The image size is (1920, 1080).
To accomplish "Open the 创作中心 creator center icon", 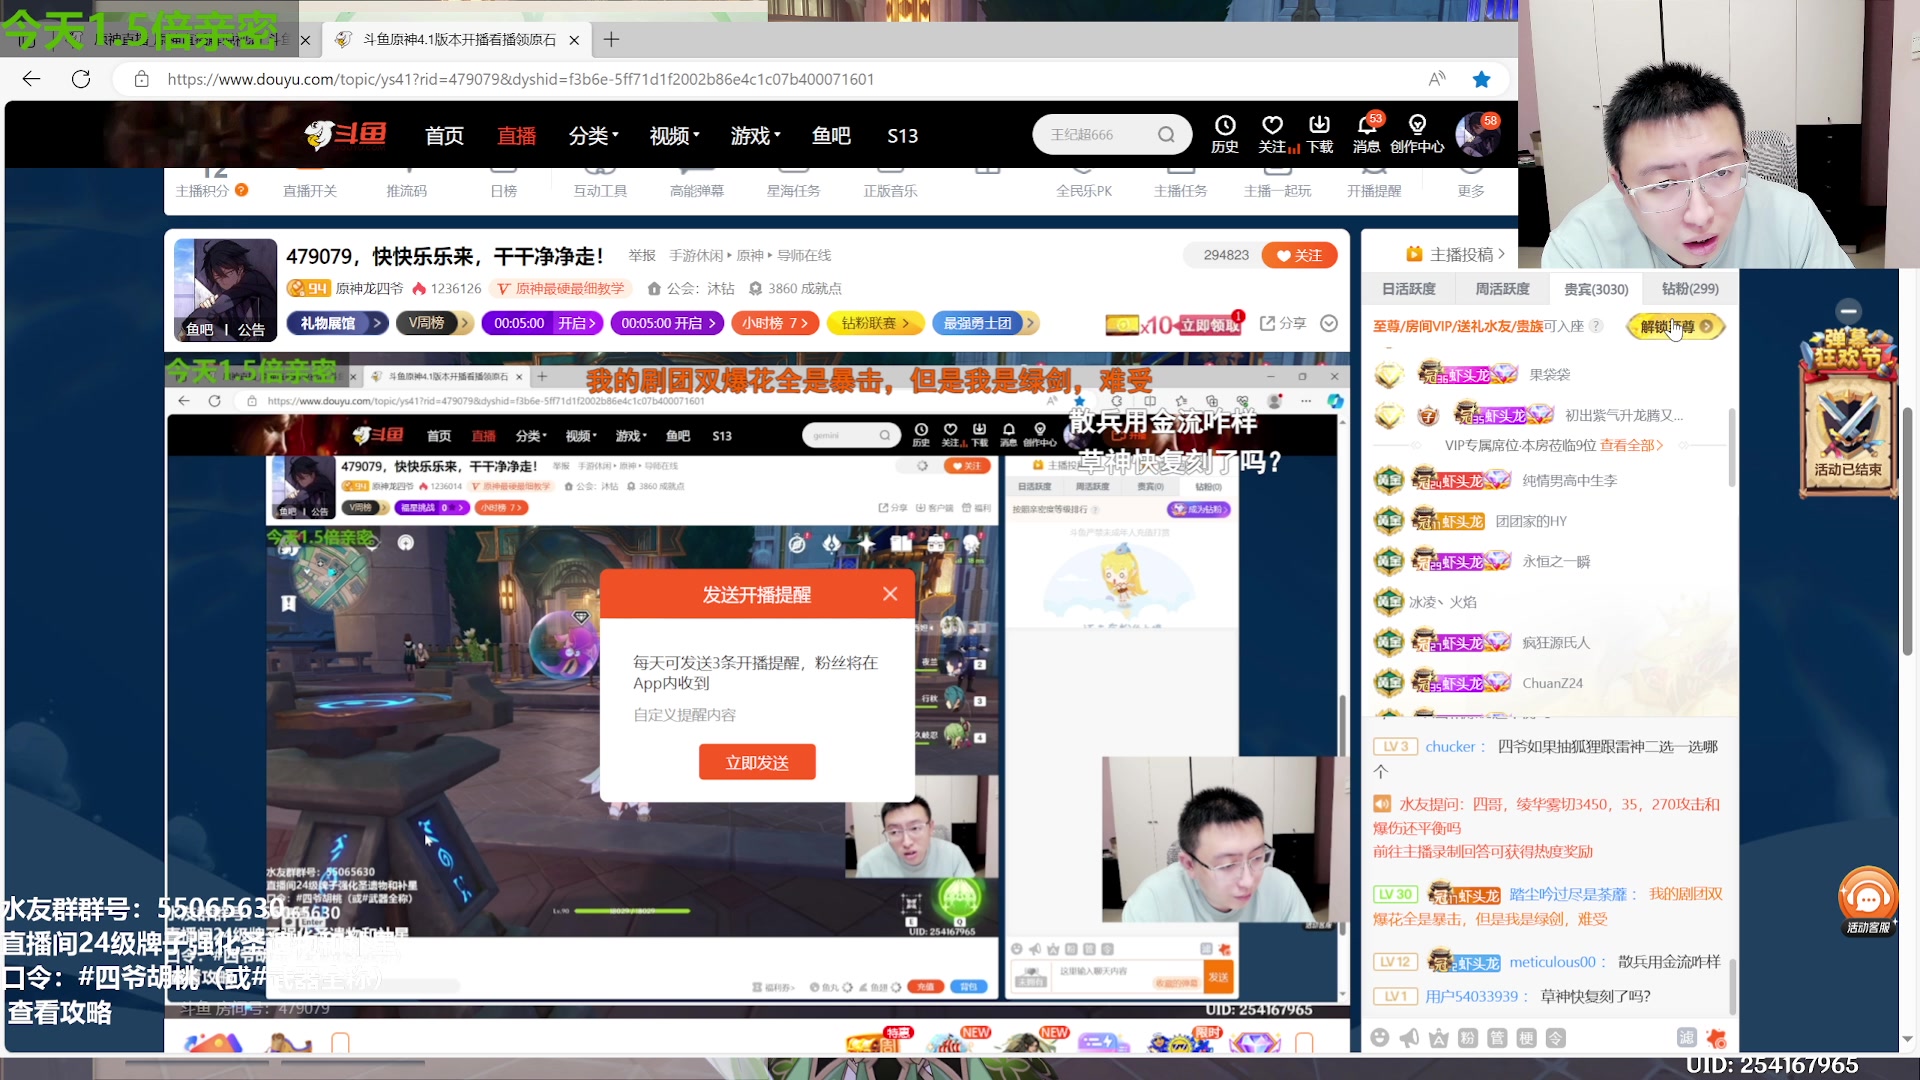I will [1417, 133].
